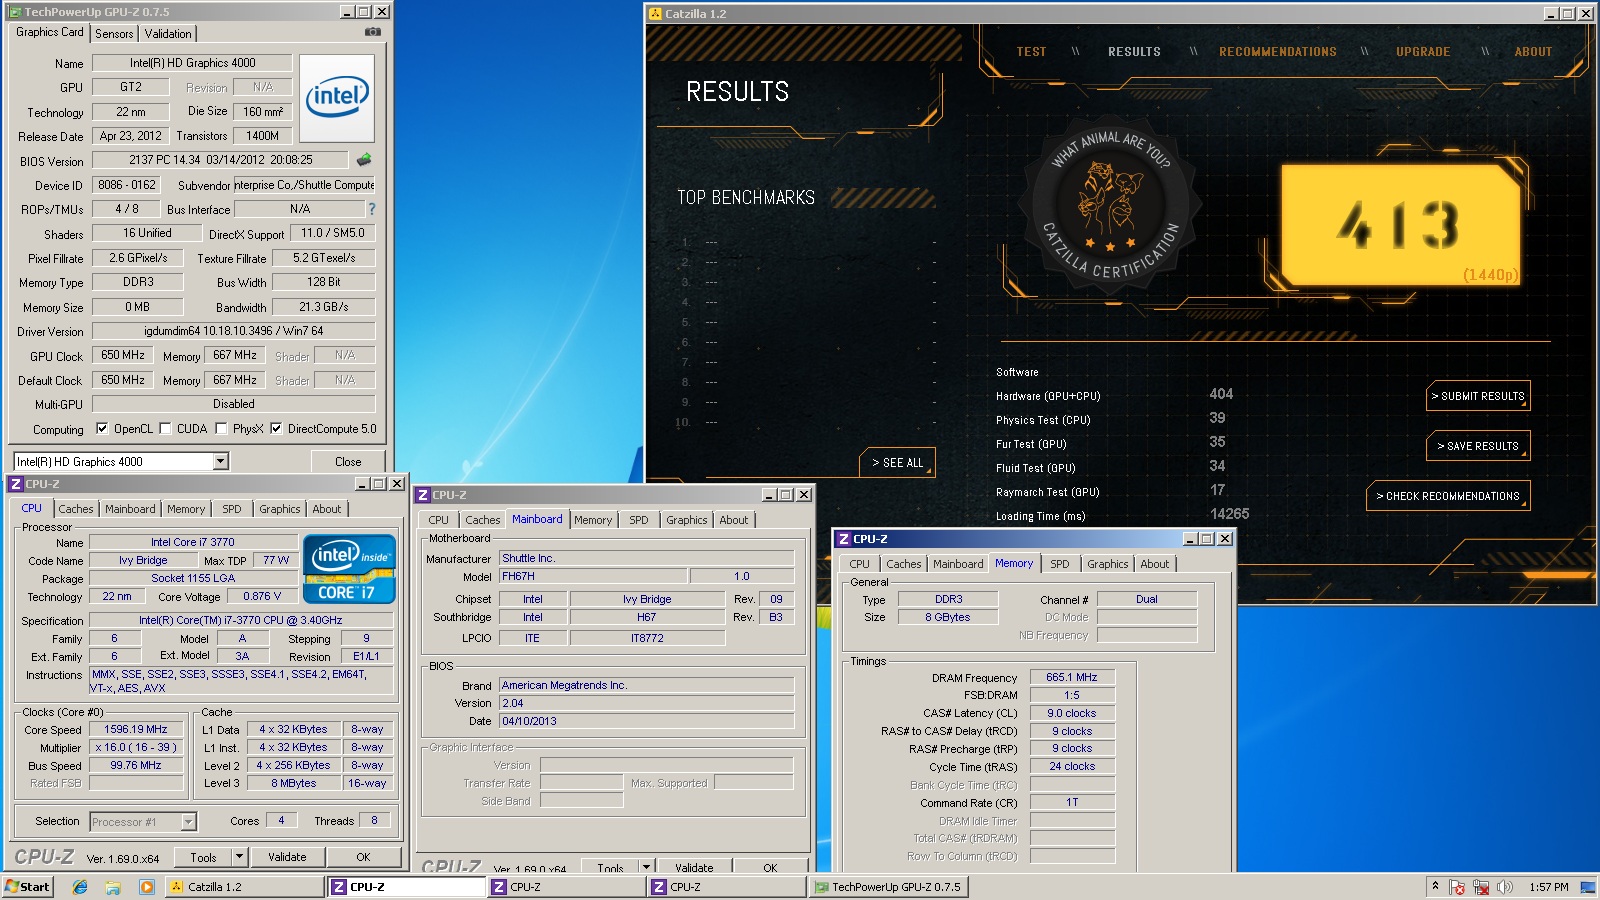The width and height of the screenshot is (1600, 900).
Task: Click the Intel logo in GPU-Z
Action: (x=337, y=97)
